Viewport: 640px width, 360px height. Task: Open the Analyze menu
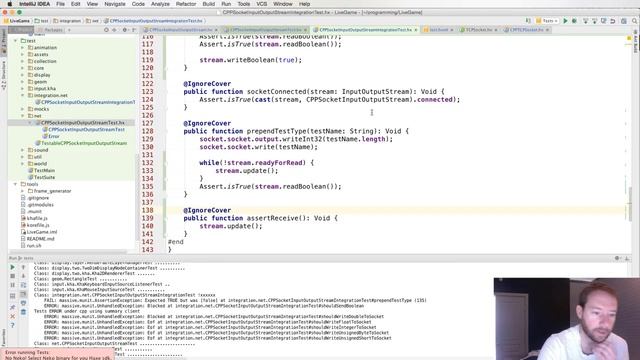pos(160,4)
